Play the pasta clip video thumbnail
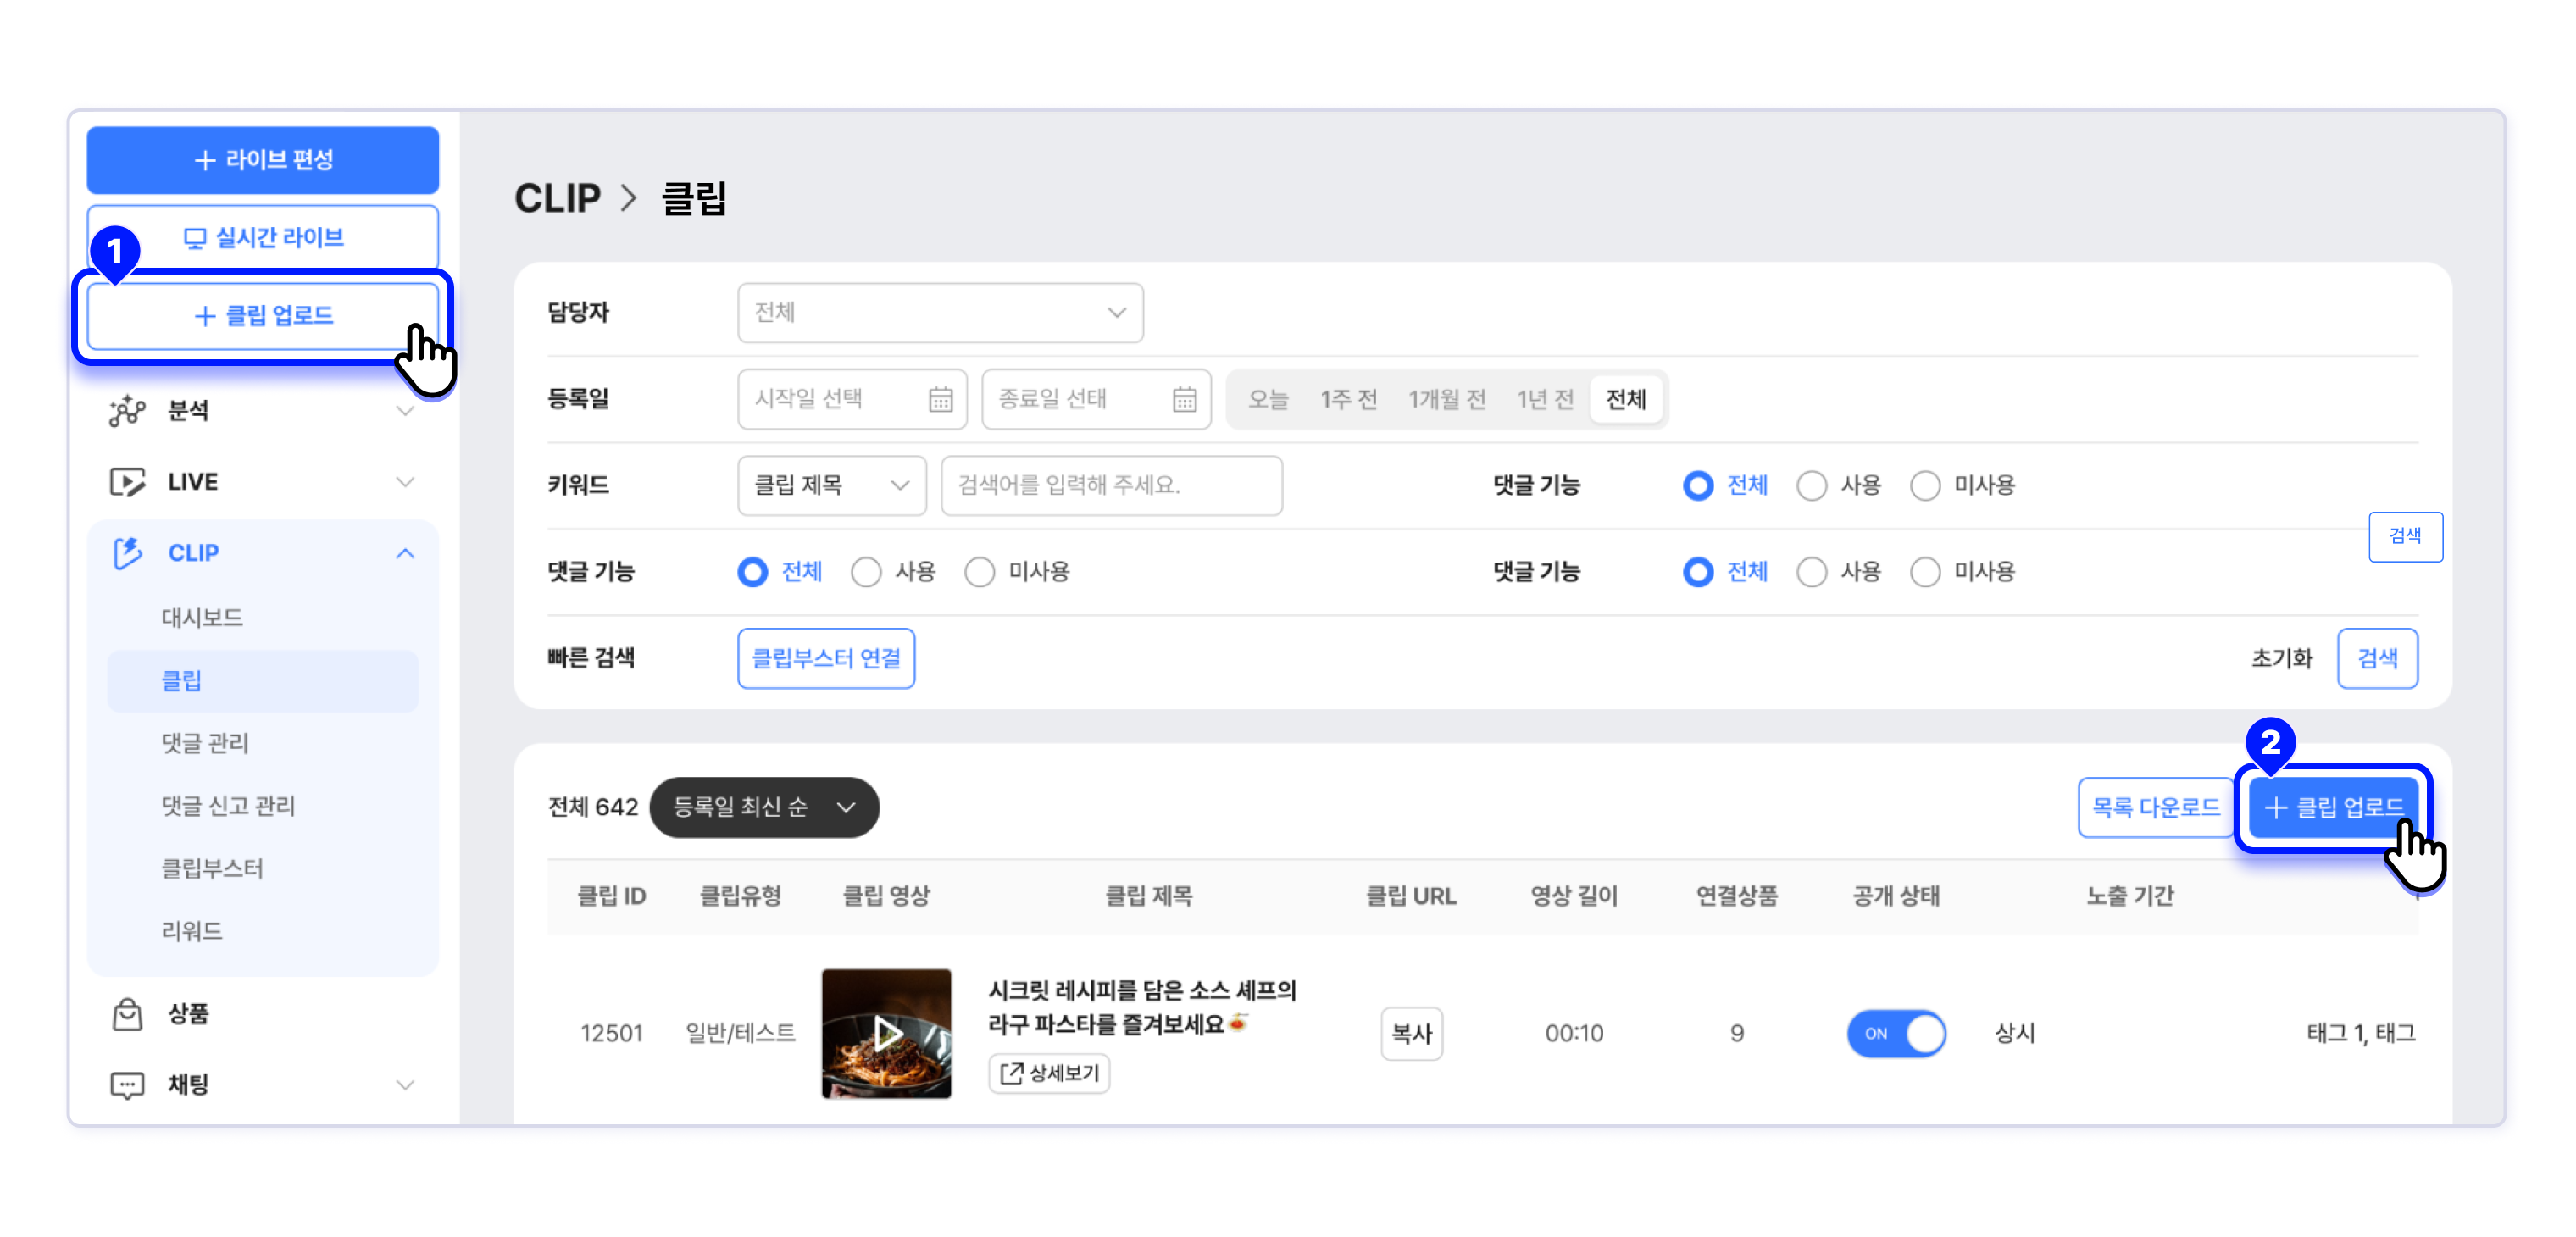Viewport: 2576px width, 1237px height. click(886, 1033)
